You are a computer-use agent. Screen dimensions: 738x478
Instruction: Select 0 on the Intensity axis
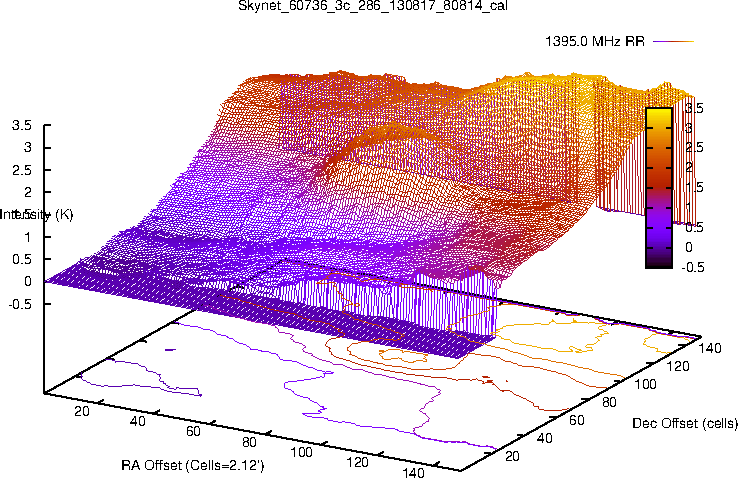[x=28, y=282]
